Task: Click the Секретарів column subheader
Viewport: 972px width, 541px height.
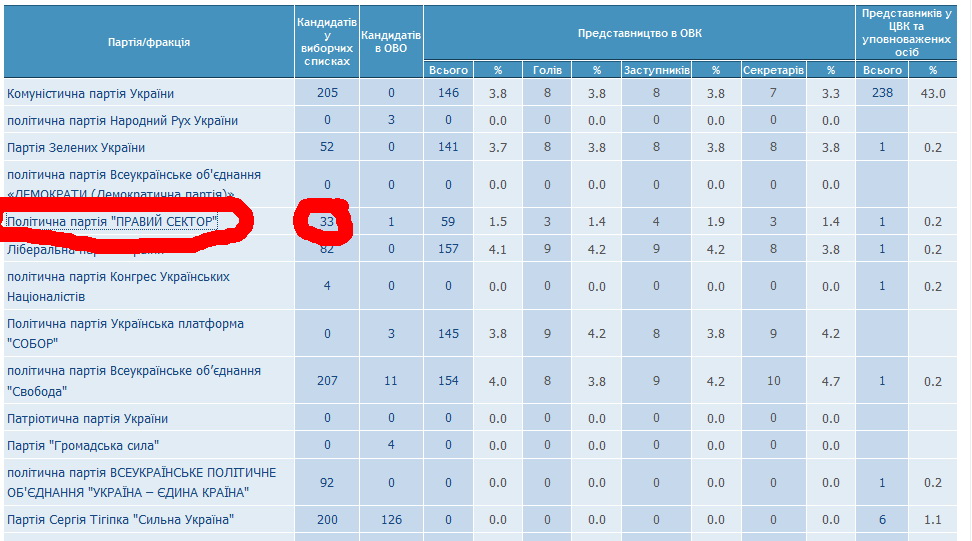Action: pyautogui.click(x=773, y=70)
